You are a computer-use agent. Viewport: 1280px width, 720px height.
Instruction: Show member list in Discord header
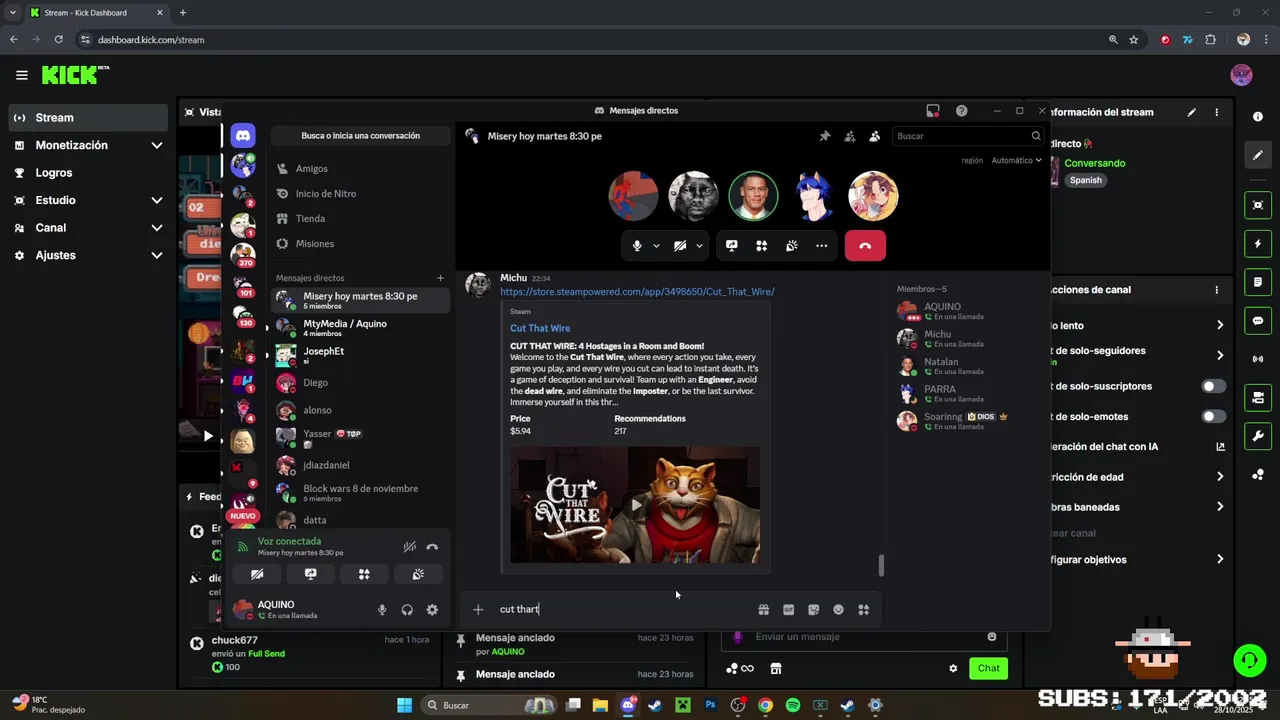(874, 136)
